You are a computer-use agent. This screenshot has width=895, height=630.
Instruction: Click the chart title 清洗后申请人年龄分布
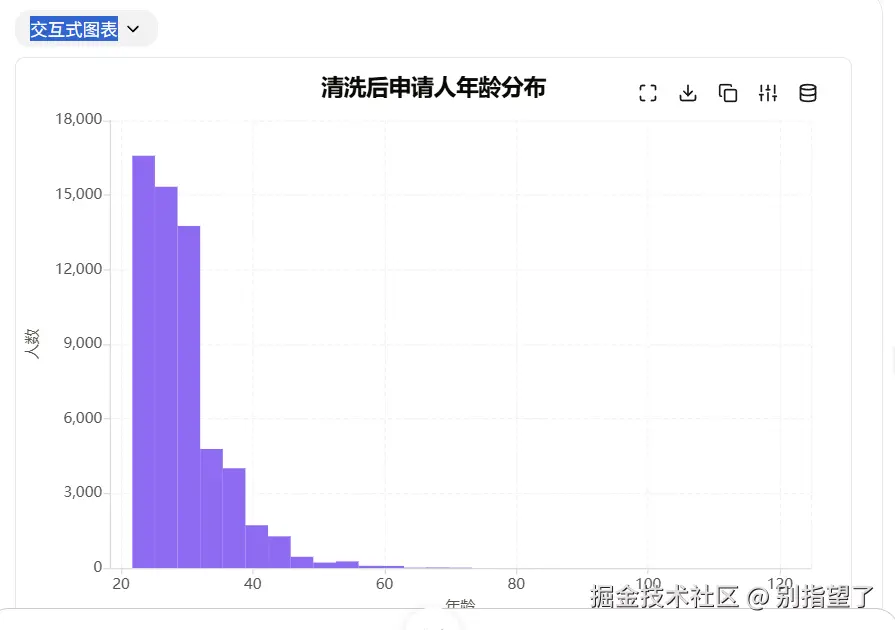pos(433,88)
